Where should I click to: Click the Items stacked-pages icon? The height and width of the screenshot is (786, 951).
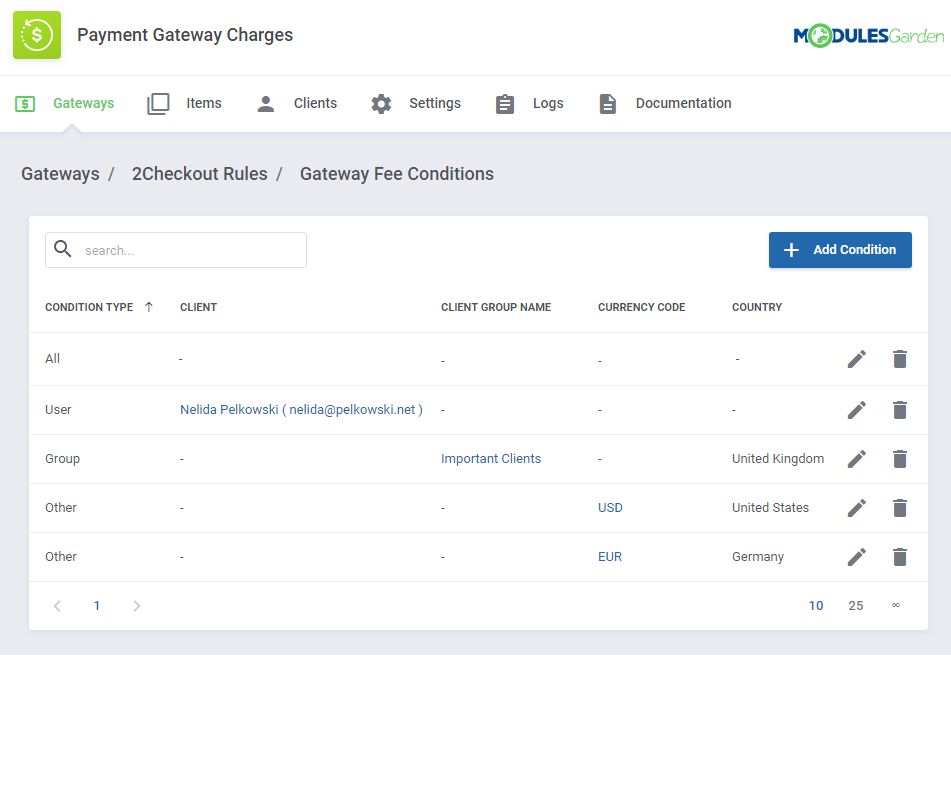coord(158,104)
